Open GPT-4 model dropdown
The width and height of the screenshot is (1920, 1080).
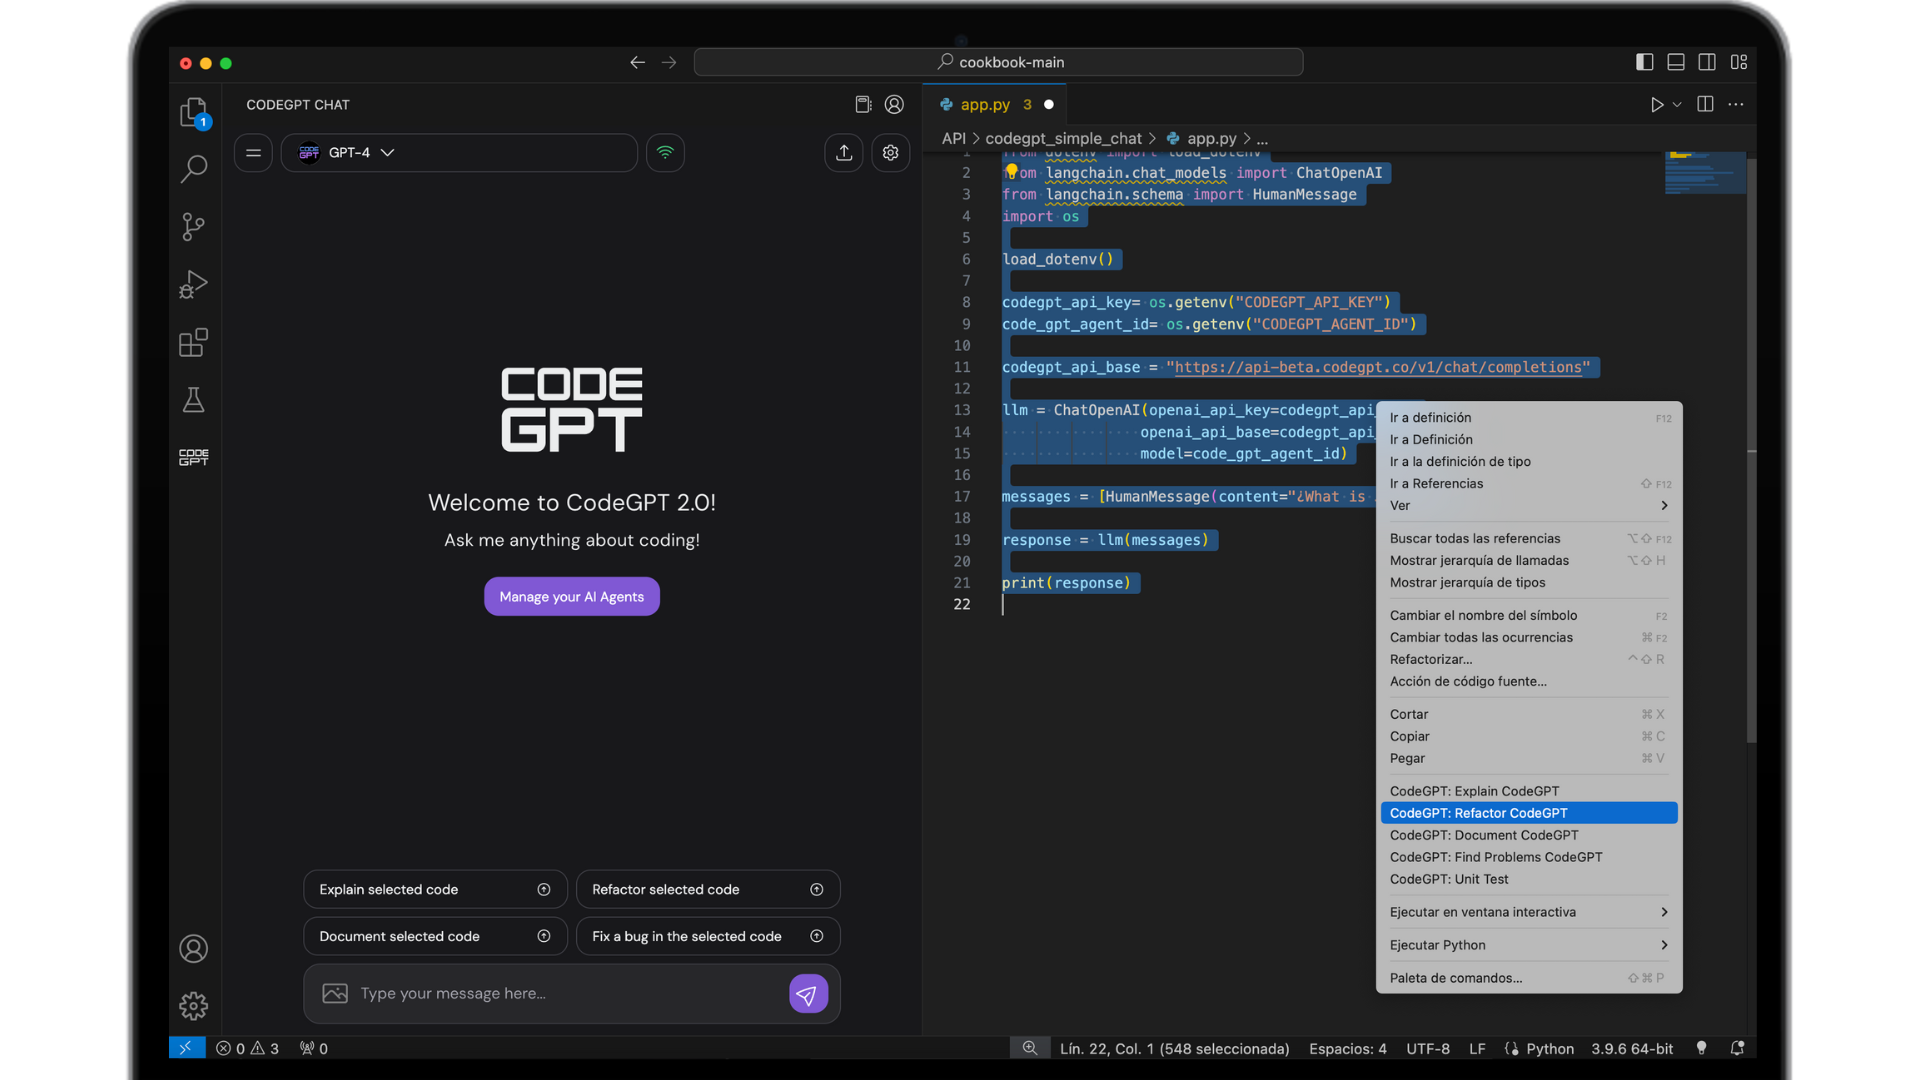[x=459, y=153]
